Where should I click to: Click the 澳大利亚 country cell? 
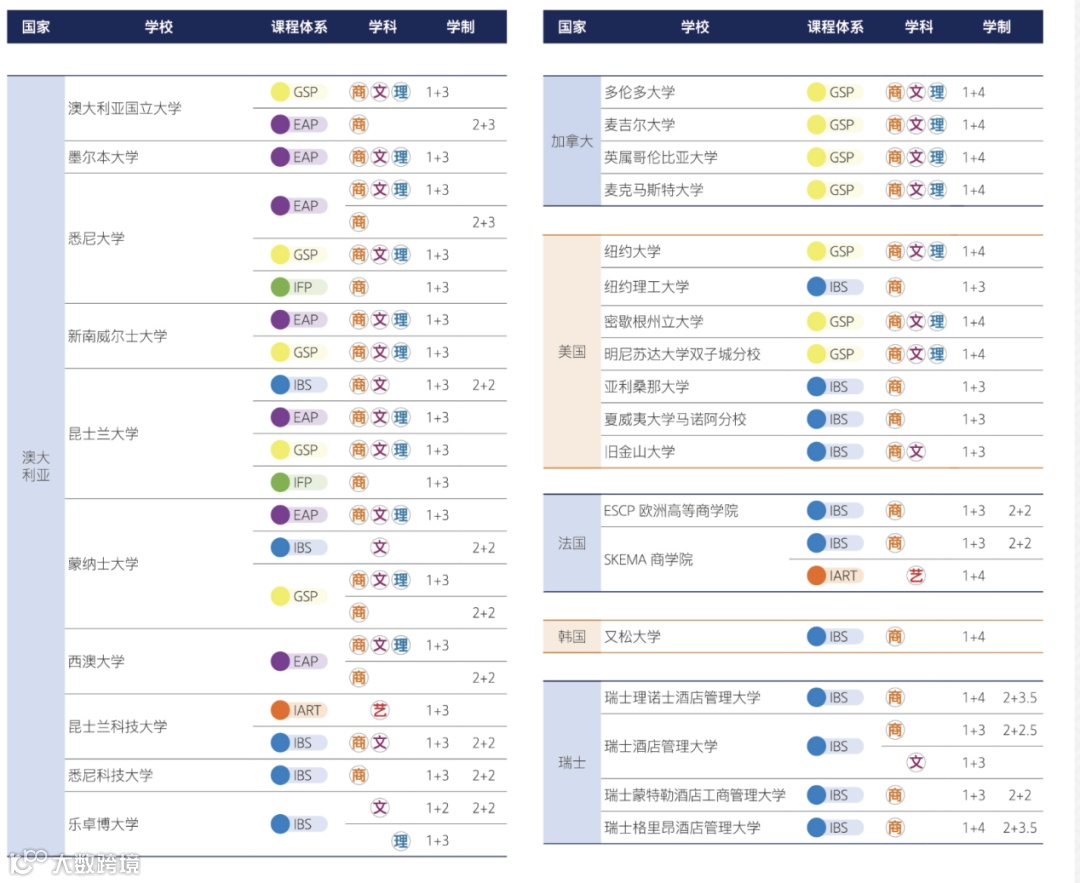pos(36,466)
